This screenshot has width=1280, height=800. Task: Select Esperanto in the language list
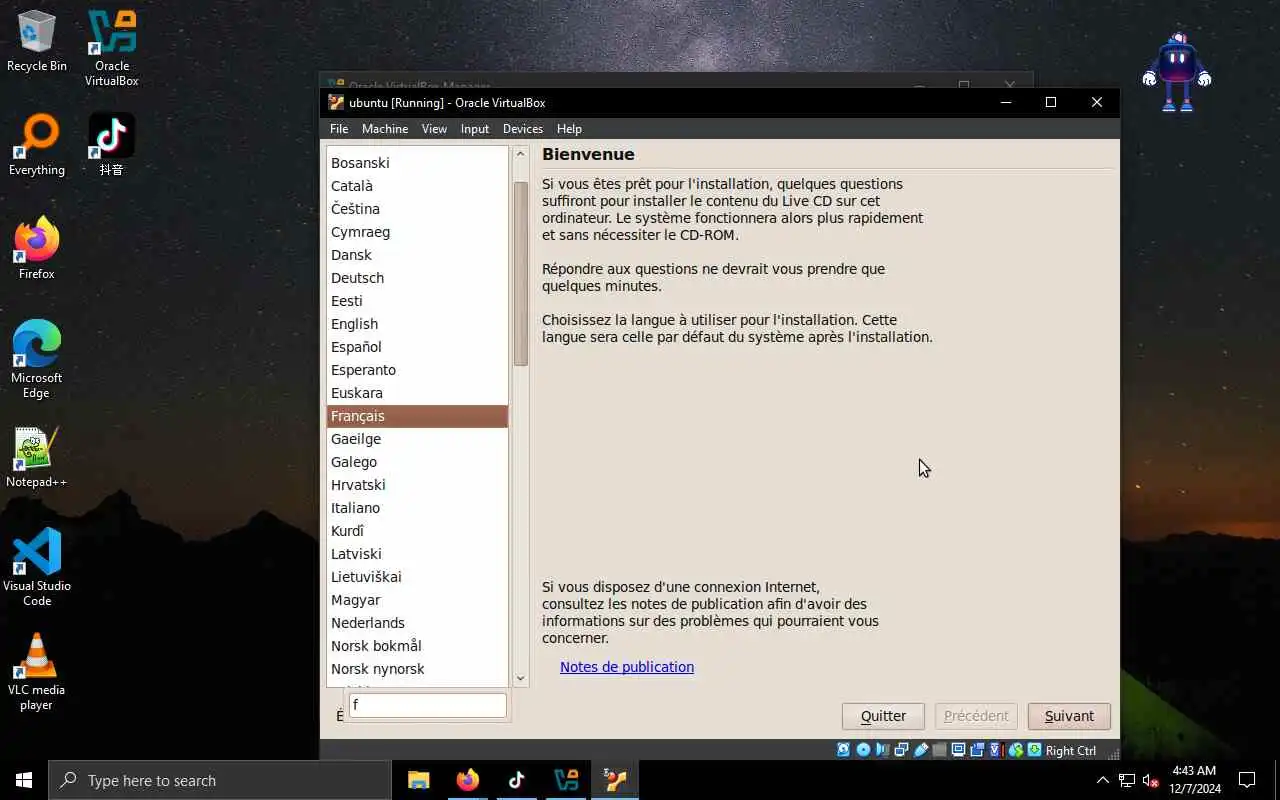tap(417, 370)
